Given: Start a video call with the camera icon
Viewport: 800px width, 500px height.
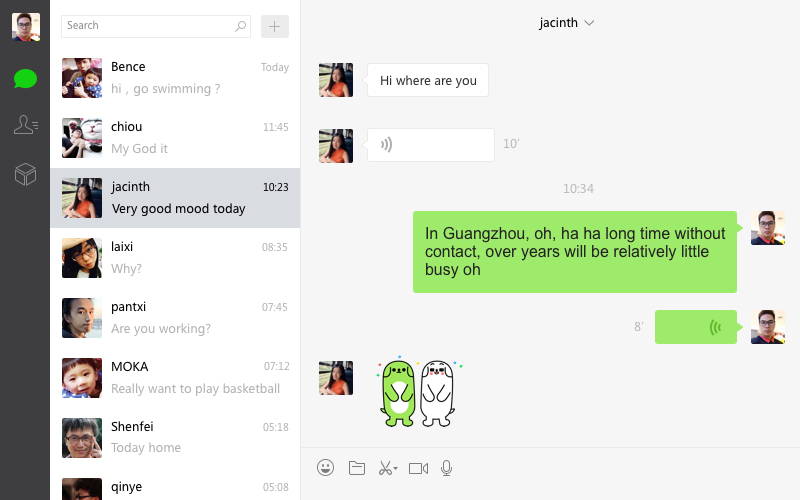Looking at the screenshot, I should 418,468.
